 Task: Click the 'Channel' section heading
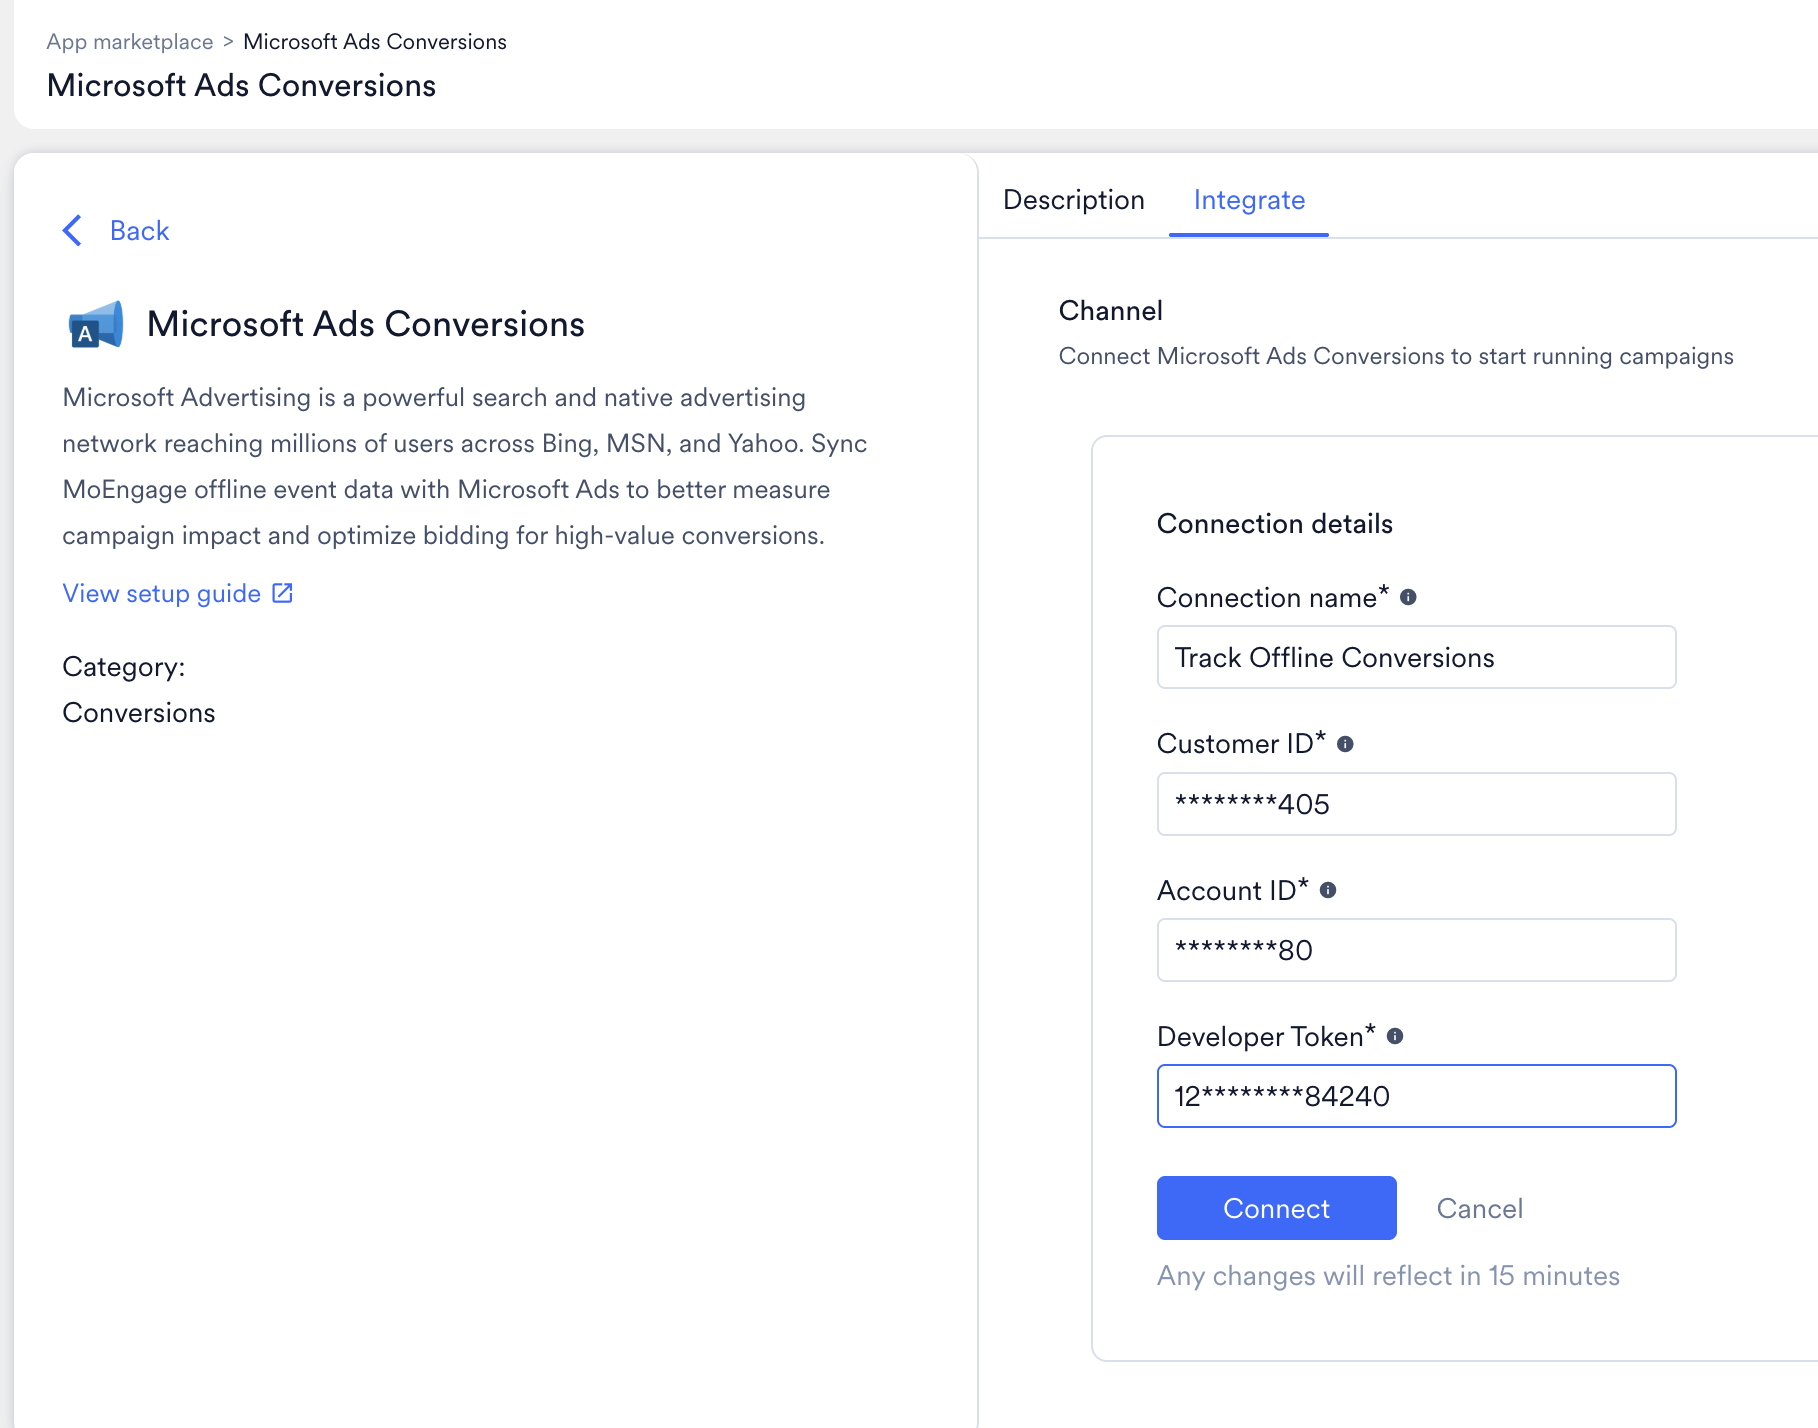click(x=1110, y=311)
